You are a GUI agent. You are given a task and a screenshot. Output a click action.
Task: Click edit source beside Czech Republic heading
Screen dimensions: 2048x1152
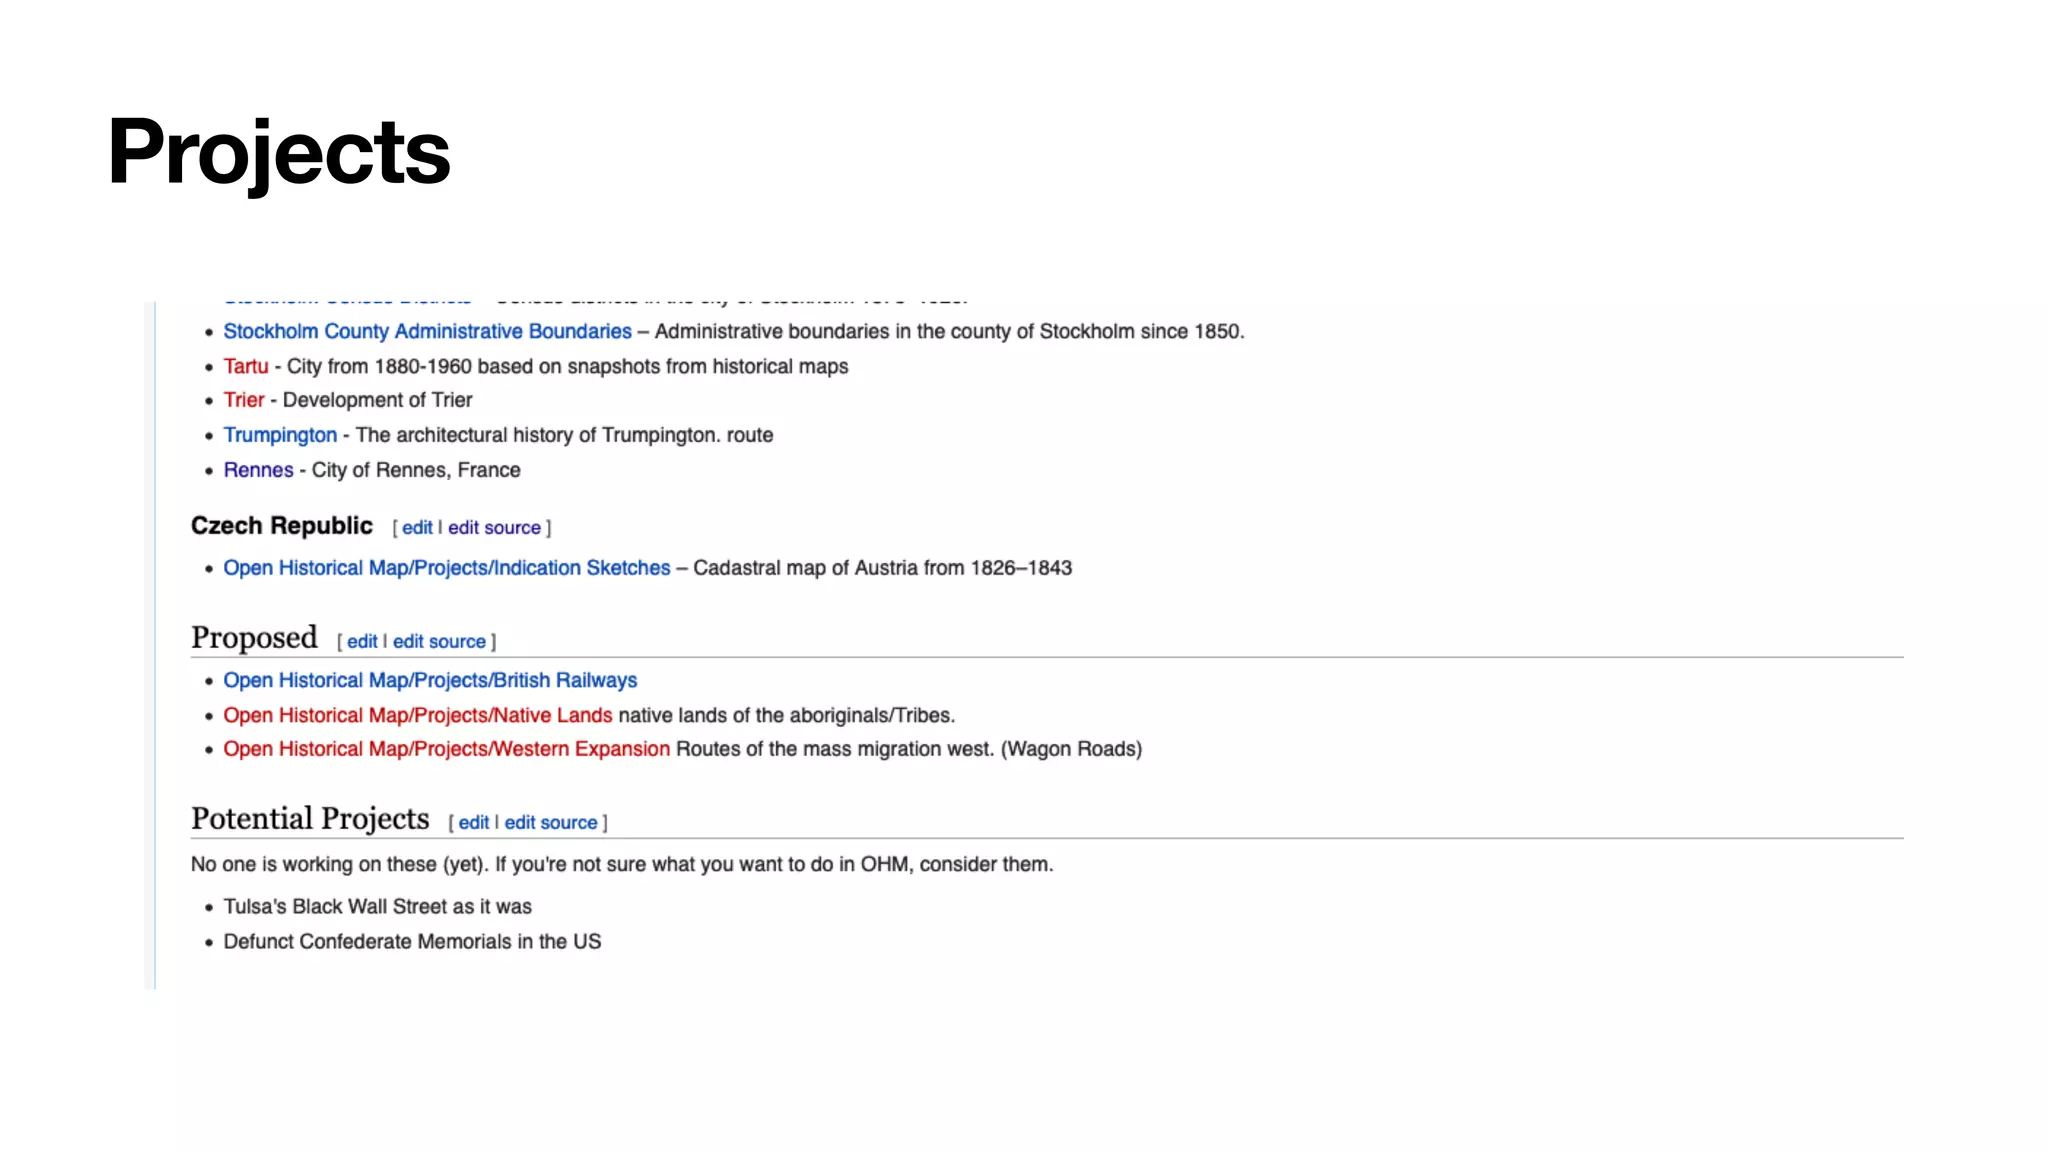point(494,528)
